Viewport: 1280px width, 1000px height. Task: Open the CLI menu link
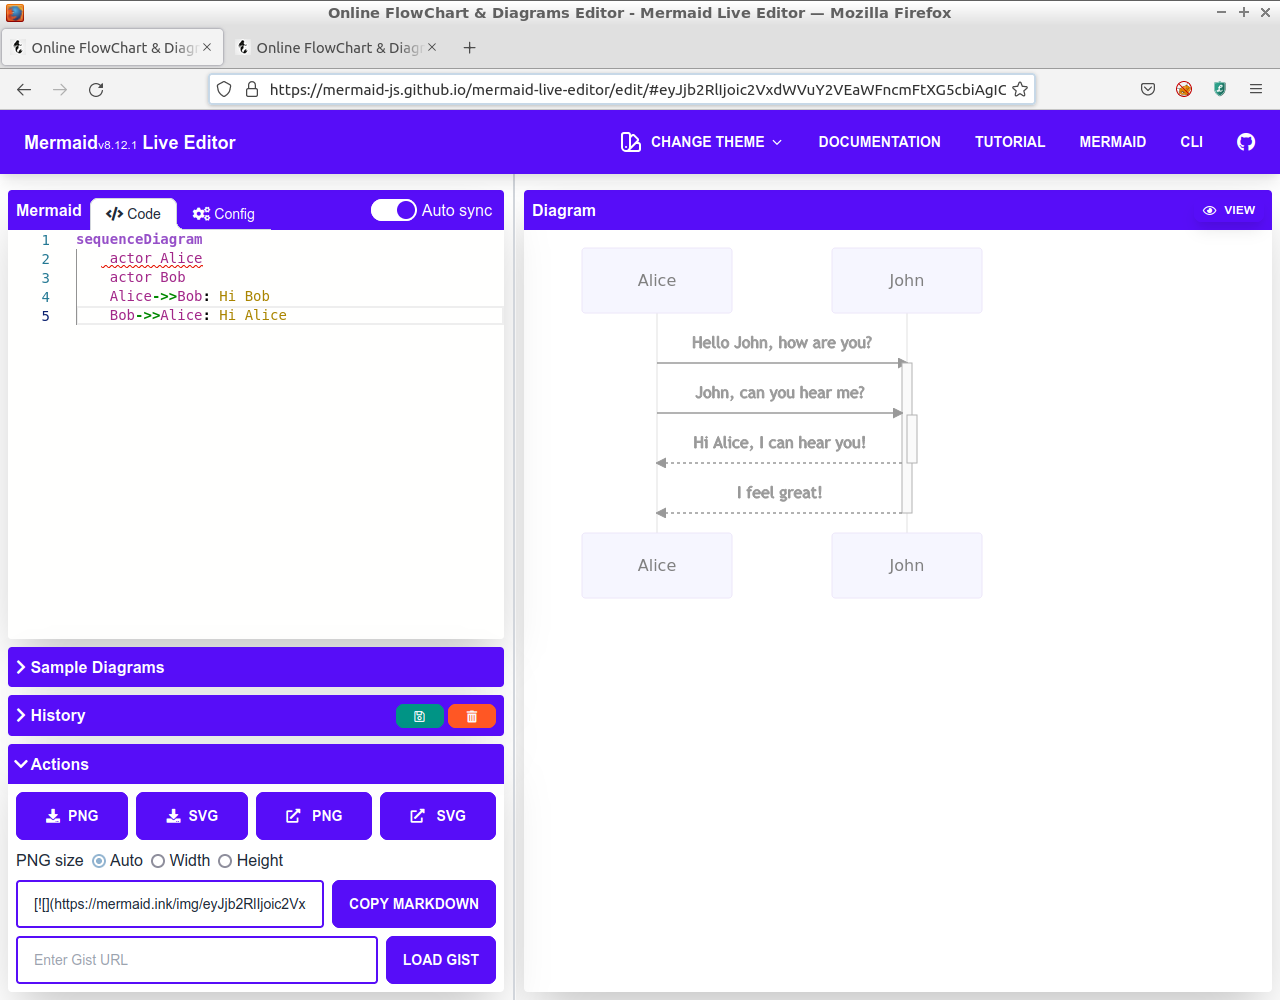1192,142
